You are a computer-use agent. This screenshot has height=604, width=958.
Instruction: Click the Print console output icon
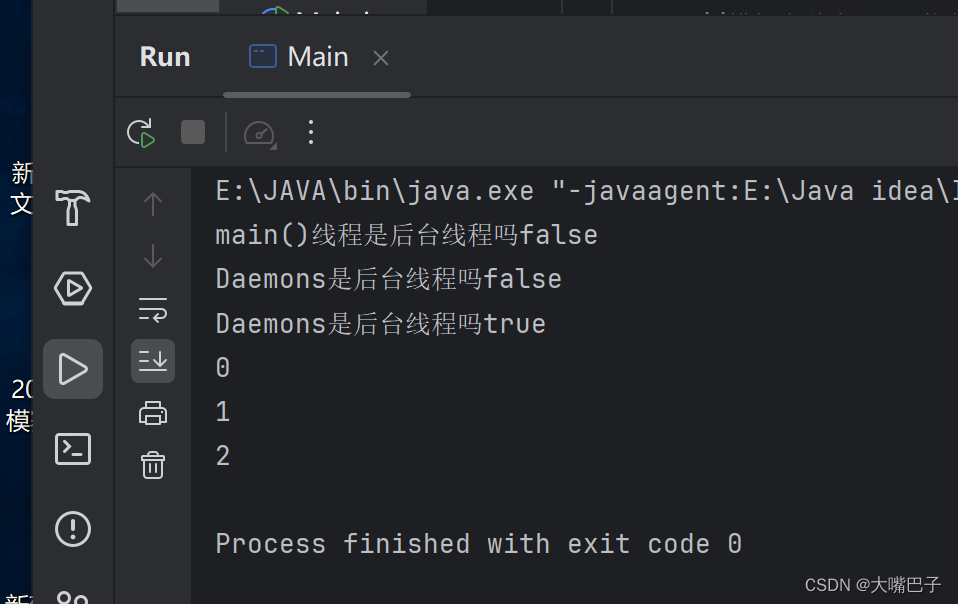pyautogui.click(x=153, y=413)
